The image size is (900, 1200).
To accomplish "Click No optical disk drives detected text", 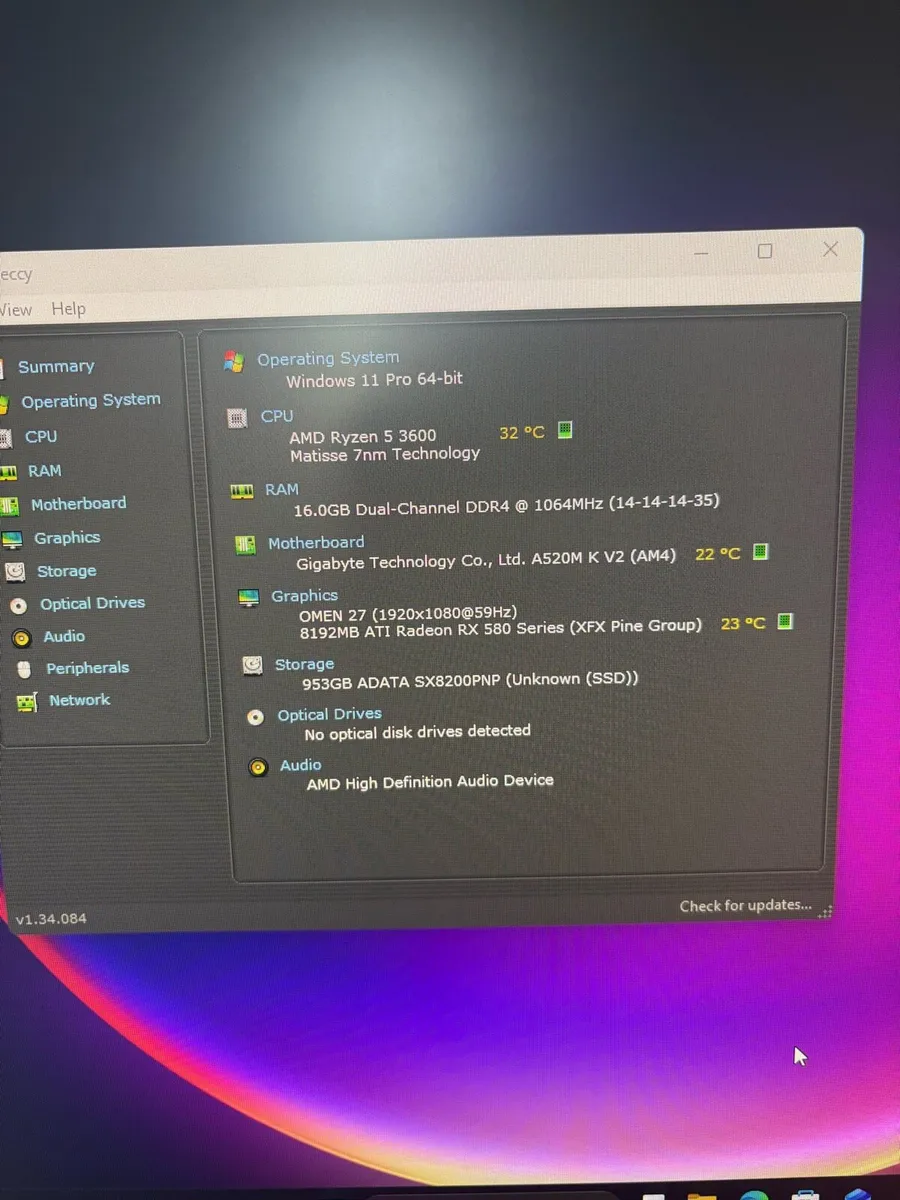I will click(x=417, y=733).
